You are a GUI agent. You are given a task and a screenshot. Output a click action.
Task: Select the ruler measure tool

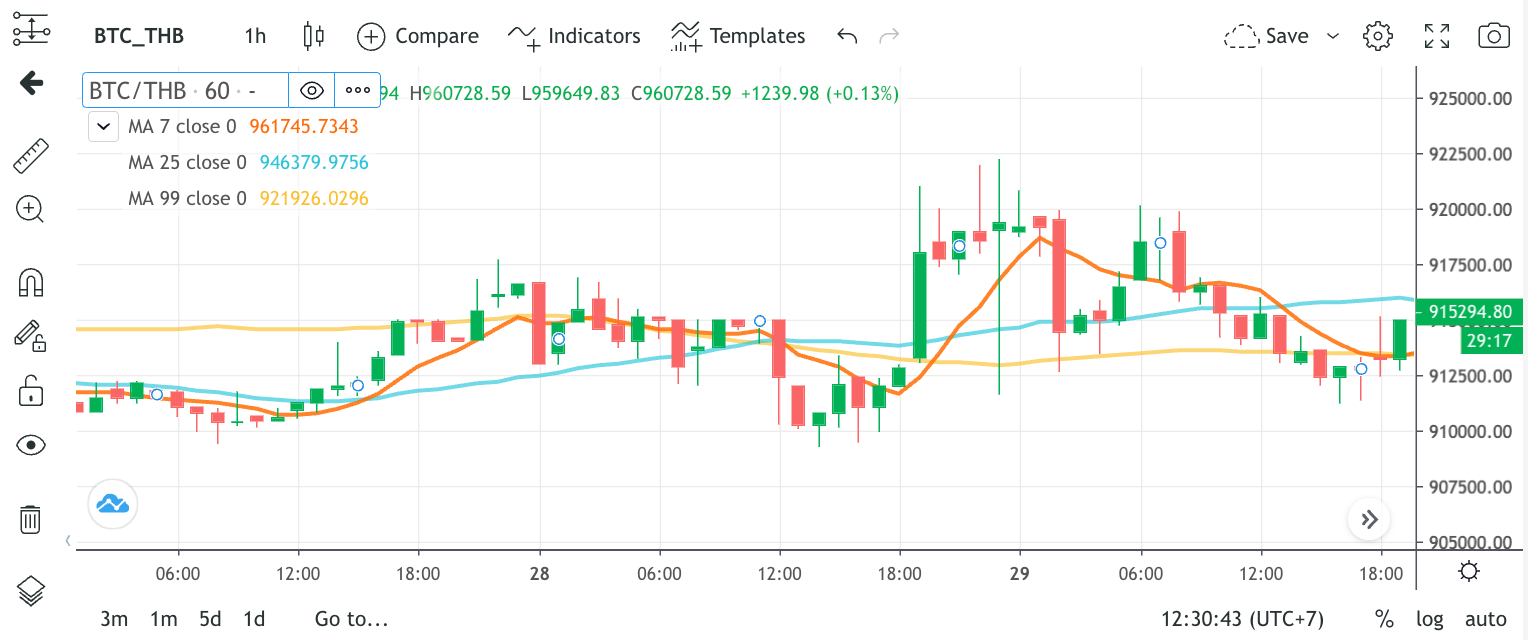click(31, 155)
